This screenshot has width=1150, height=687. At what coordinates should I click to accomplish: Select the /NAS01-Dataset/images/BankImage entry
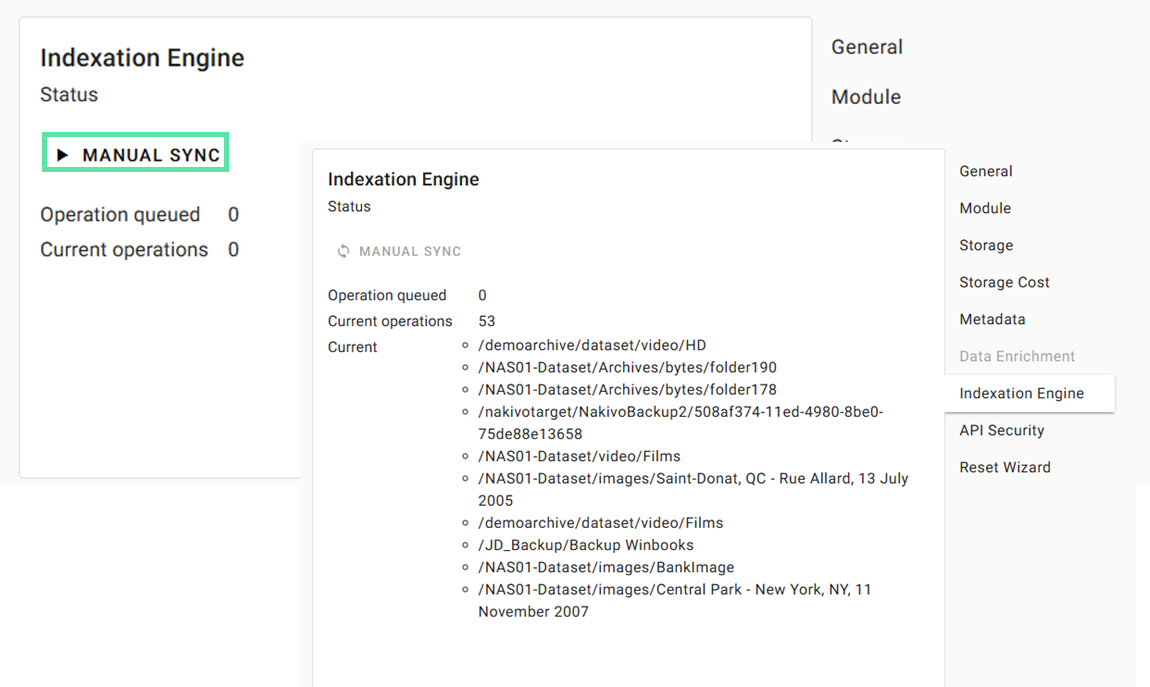click(x=606, y=567)
